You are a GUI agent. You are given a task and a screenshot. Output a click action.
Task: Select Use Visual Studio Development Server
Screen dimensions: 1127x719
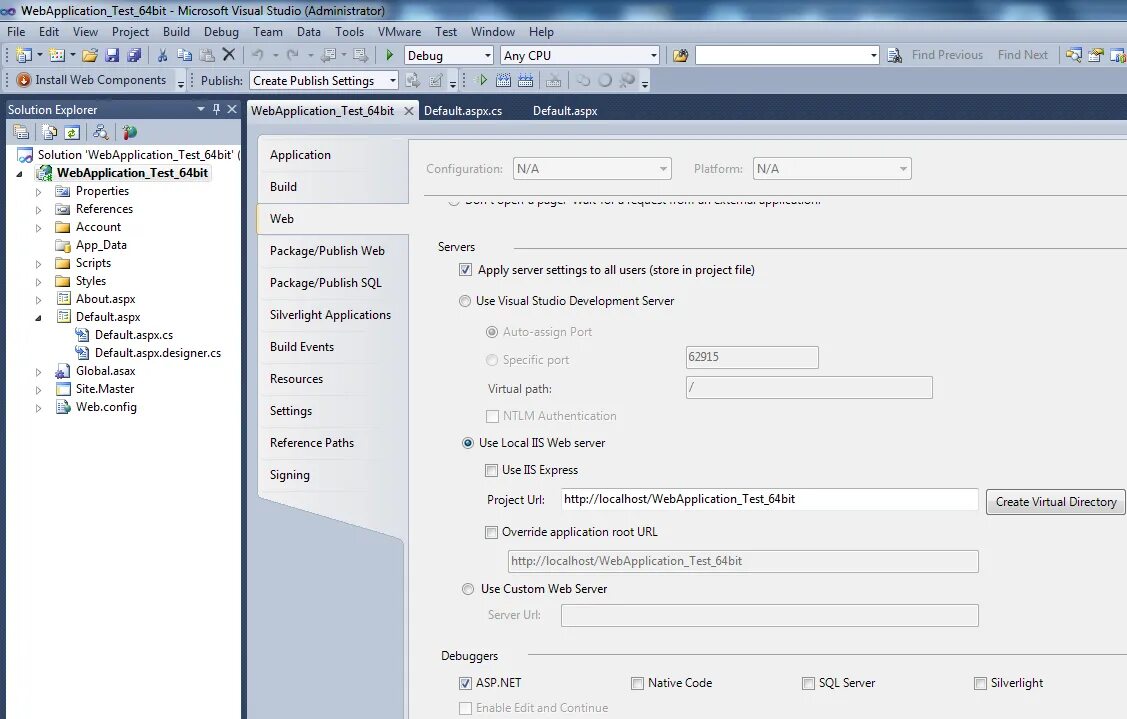[465, 301]
